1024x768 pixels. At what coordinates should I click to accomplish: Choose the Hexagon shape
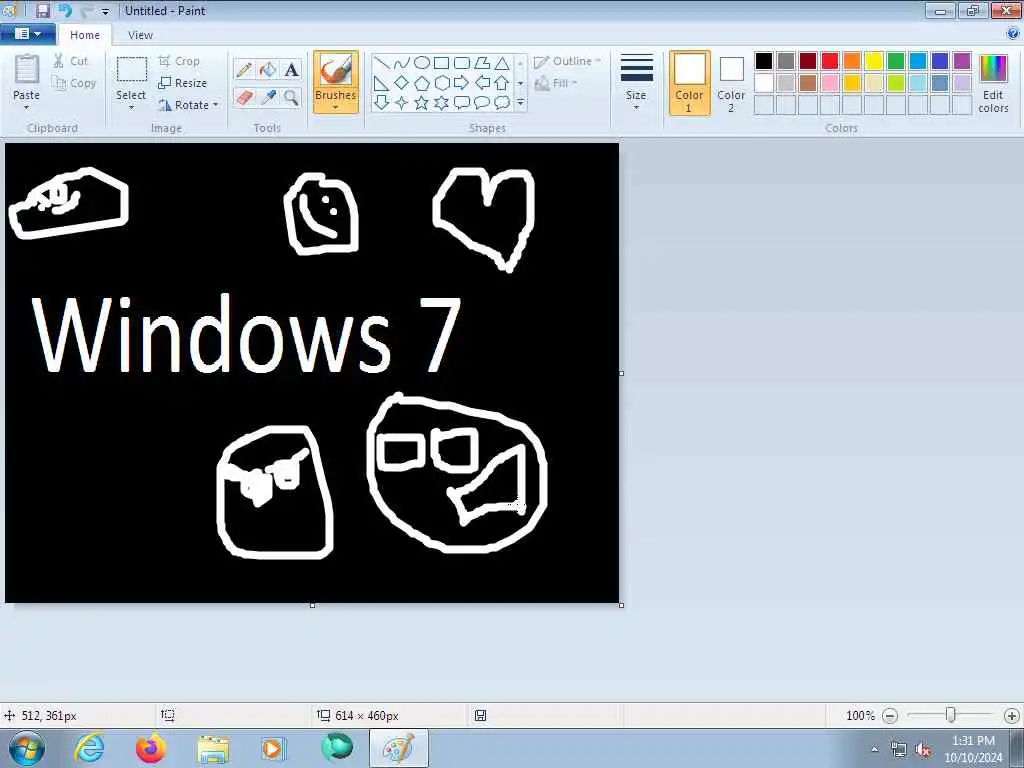(441, 83)
